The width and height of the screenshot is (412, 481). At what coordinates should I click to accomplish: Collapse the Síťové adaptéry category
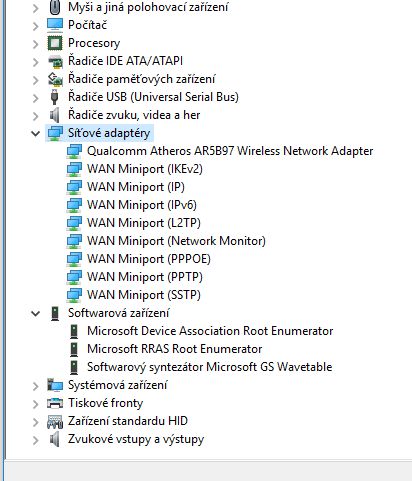[35, 133]
